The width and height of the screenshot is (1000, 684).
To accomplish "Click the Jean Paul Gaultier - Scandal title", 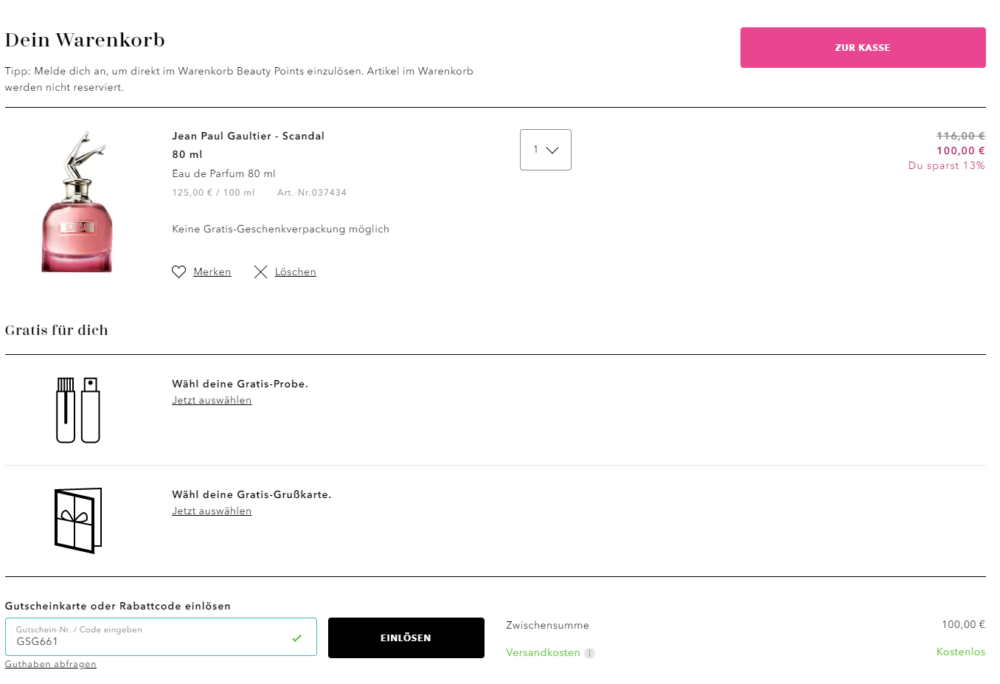I will pos(248,136).
